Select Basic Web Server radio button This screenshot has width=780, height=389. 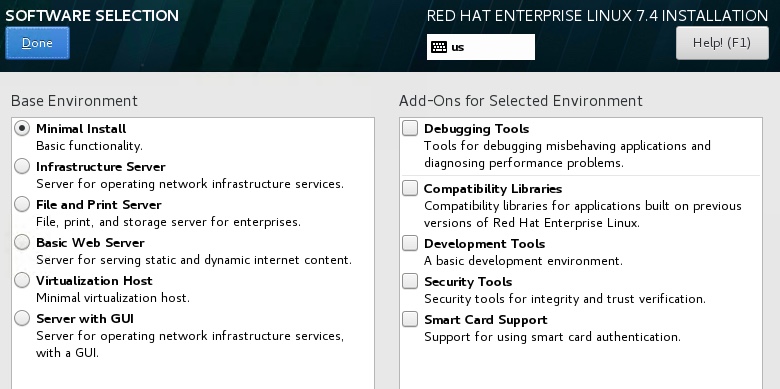click(22, 242)
